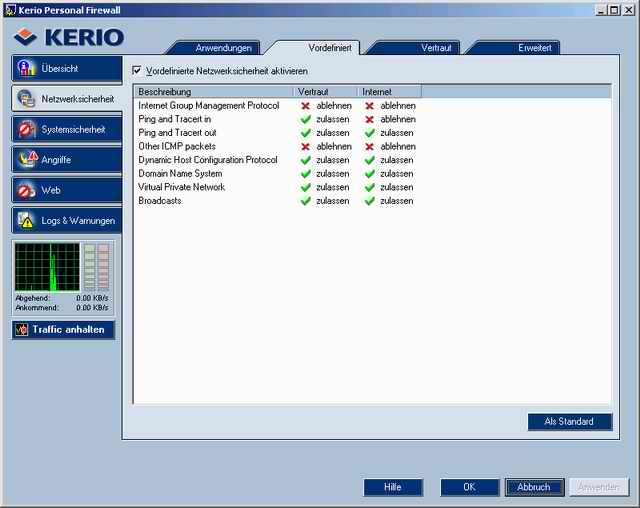Viewport: 640px width, 508px height.
Task: Uncheck Vordefinierte Netzwerksicherheit aktivieren
Action: coord(137,71)
